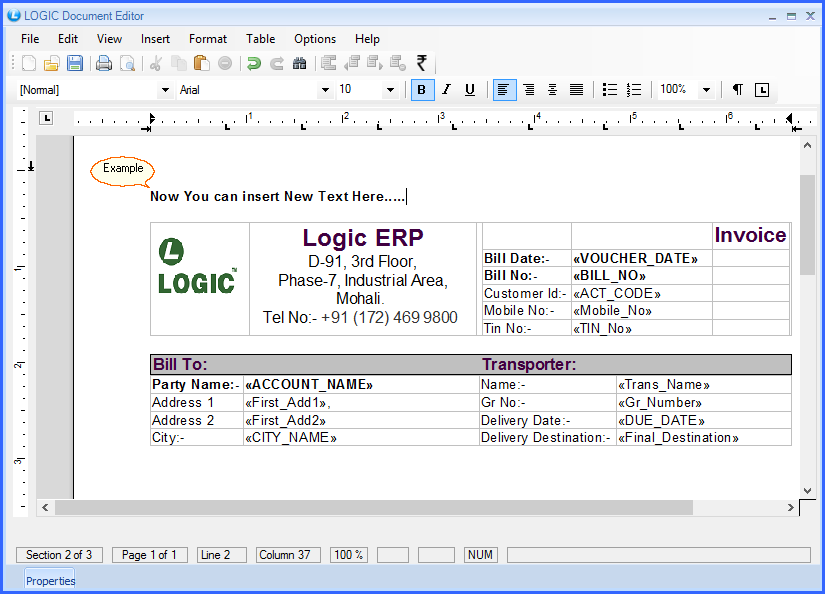The width and height of the screenshot is (825, 594).
Task: Click the open folder toolbar icon
Action: point(52,63)
